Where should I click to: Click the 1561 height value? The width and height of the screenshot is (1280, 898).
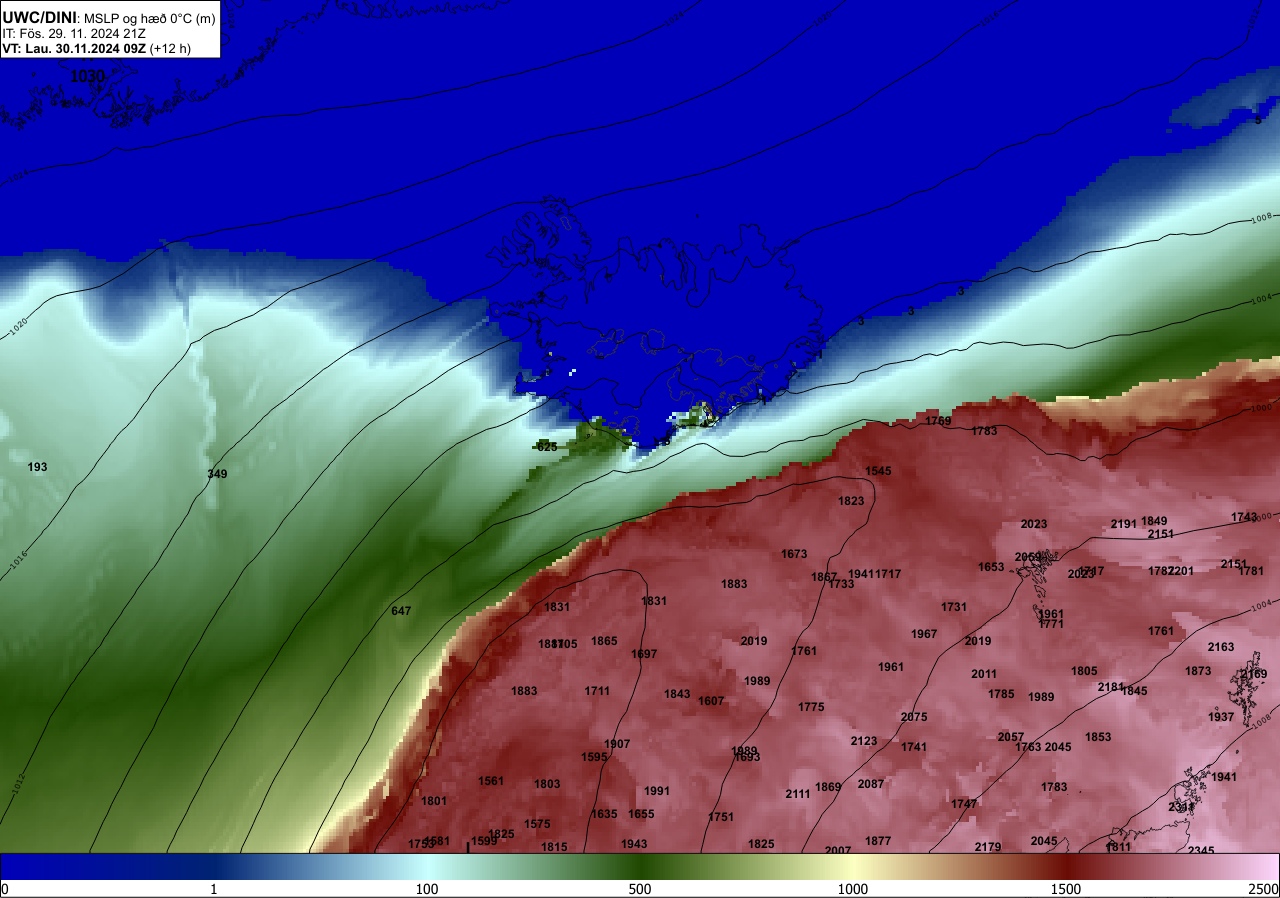[491, 781]
